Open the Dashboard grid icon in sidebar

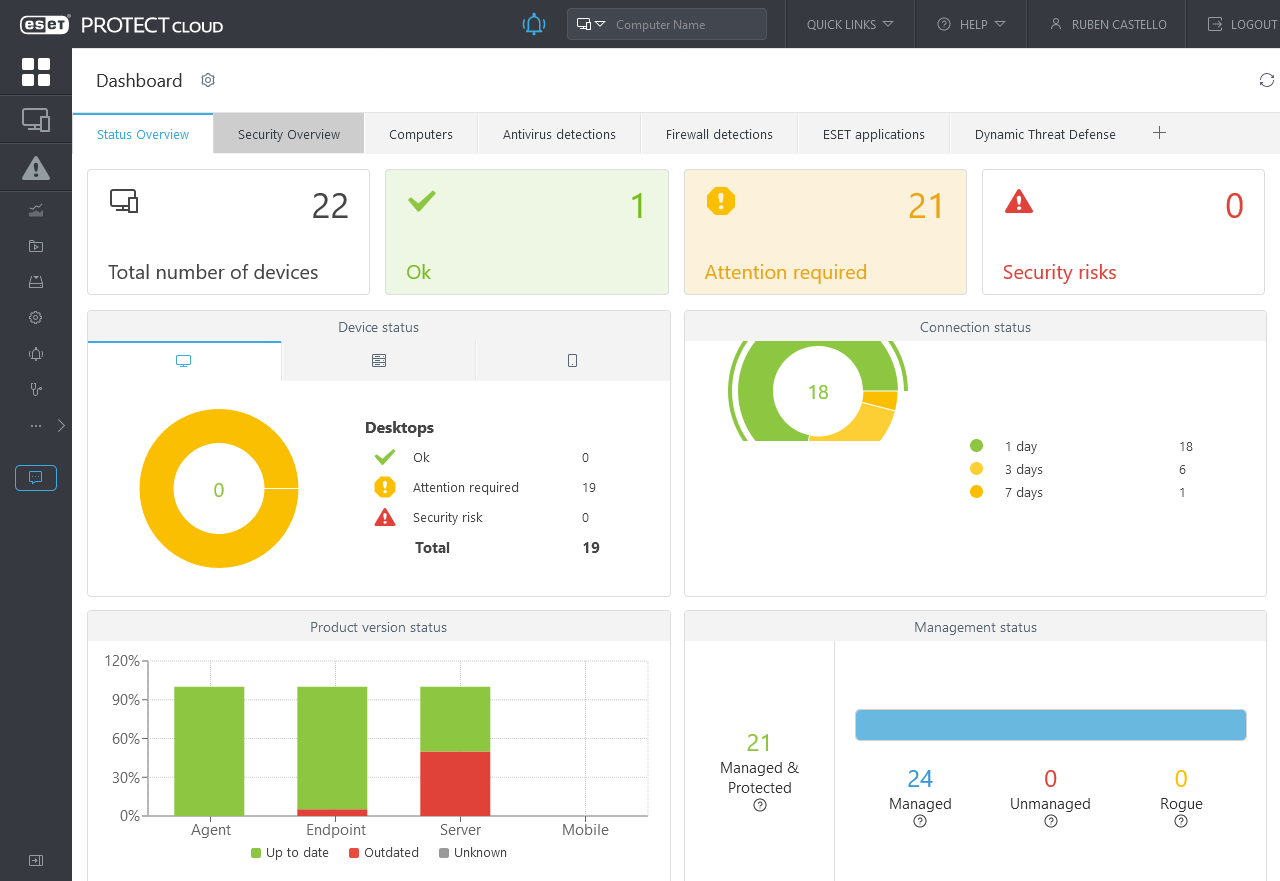pos(36,72)
